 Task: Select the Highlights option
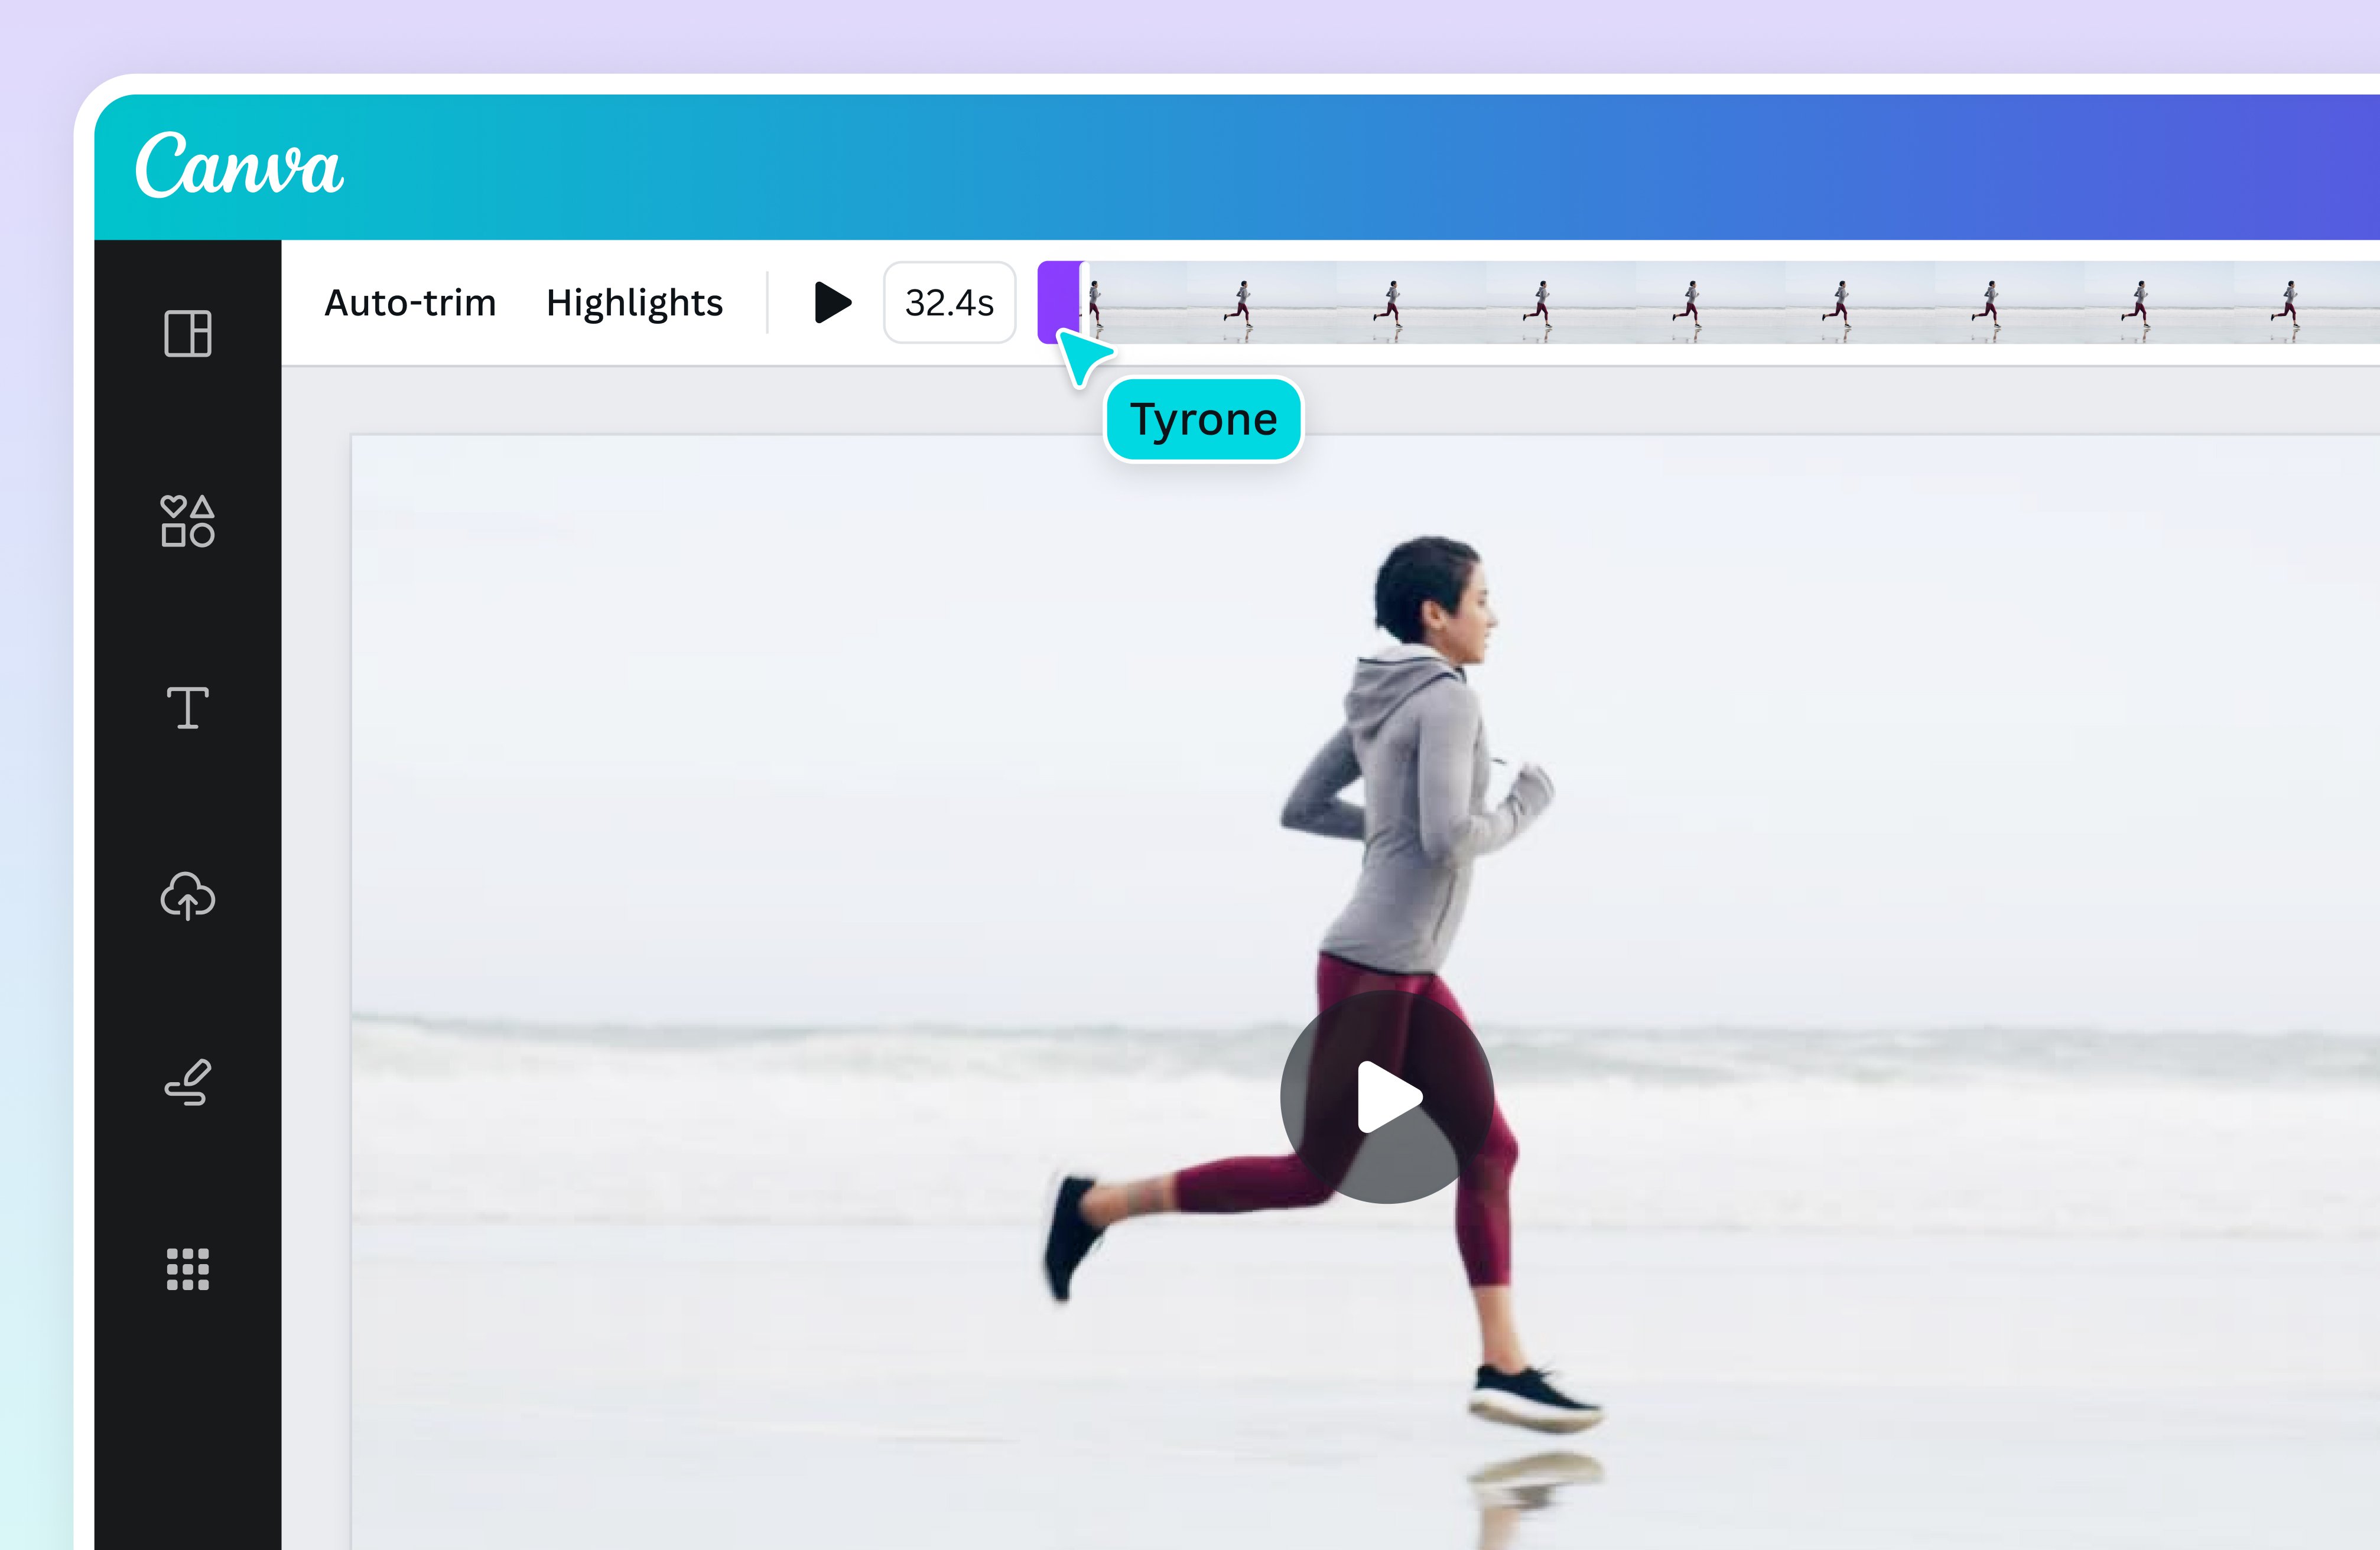pyautogui.click(x=634, y=303)
